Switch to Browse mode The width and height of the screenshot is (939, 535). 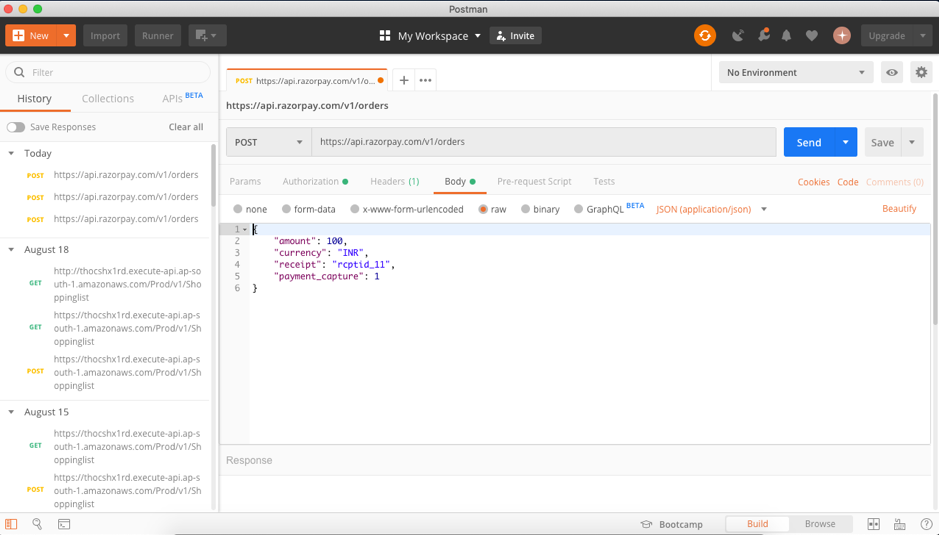pyautogui.click(x=820, y=524)
